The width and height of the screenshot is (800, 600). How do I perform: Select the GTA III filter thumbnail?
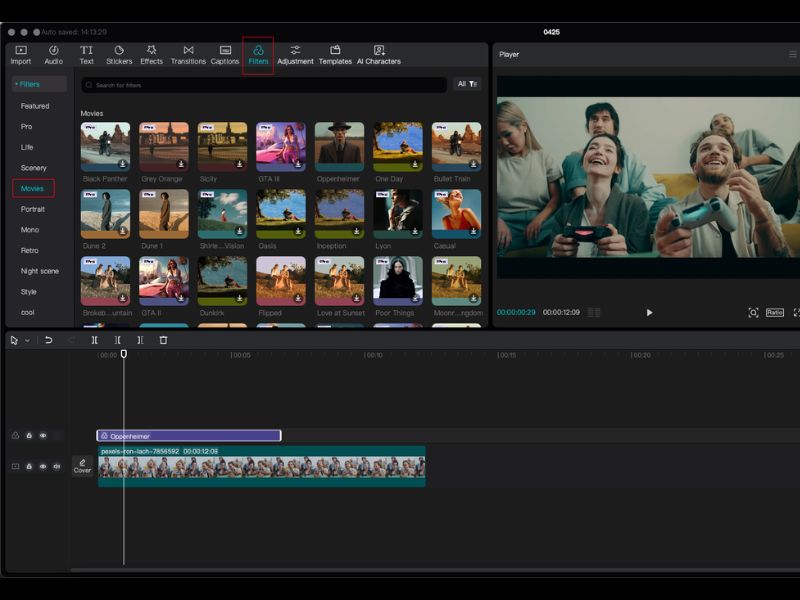[x=281, y=146]
